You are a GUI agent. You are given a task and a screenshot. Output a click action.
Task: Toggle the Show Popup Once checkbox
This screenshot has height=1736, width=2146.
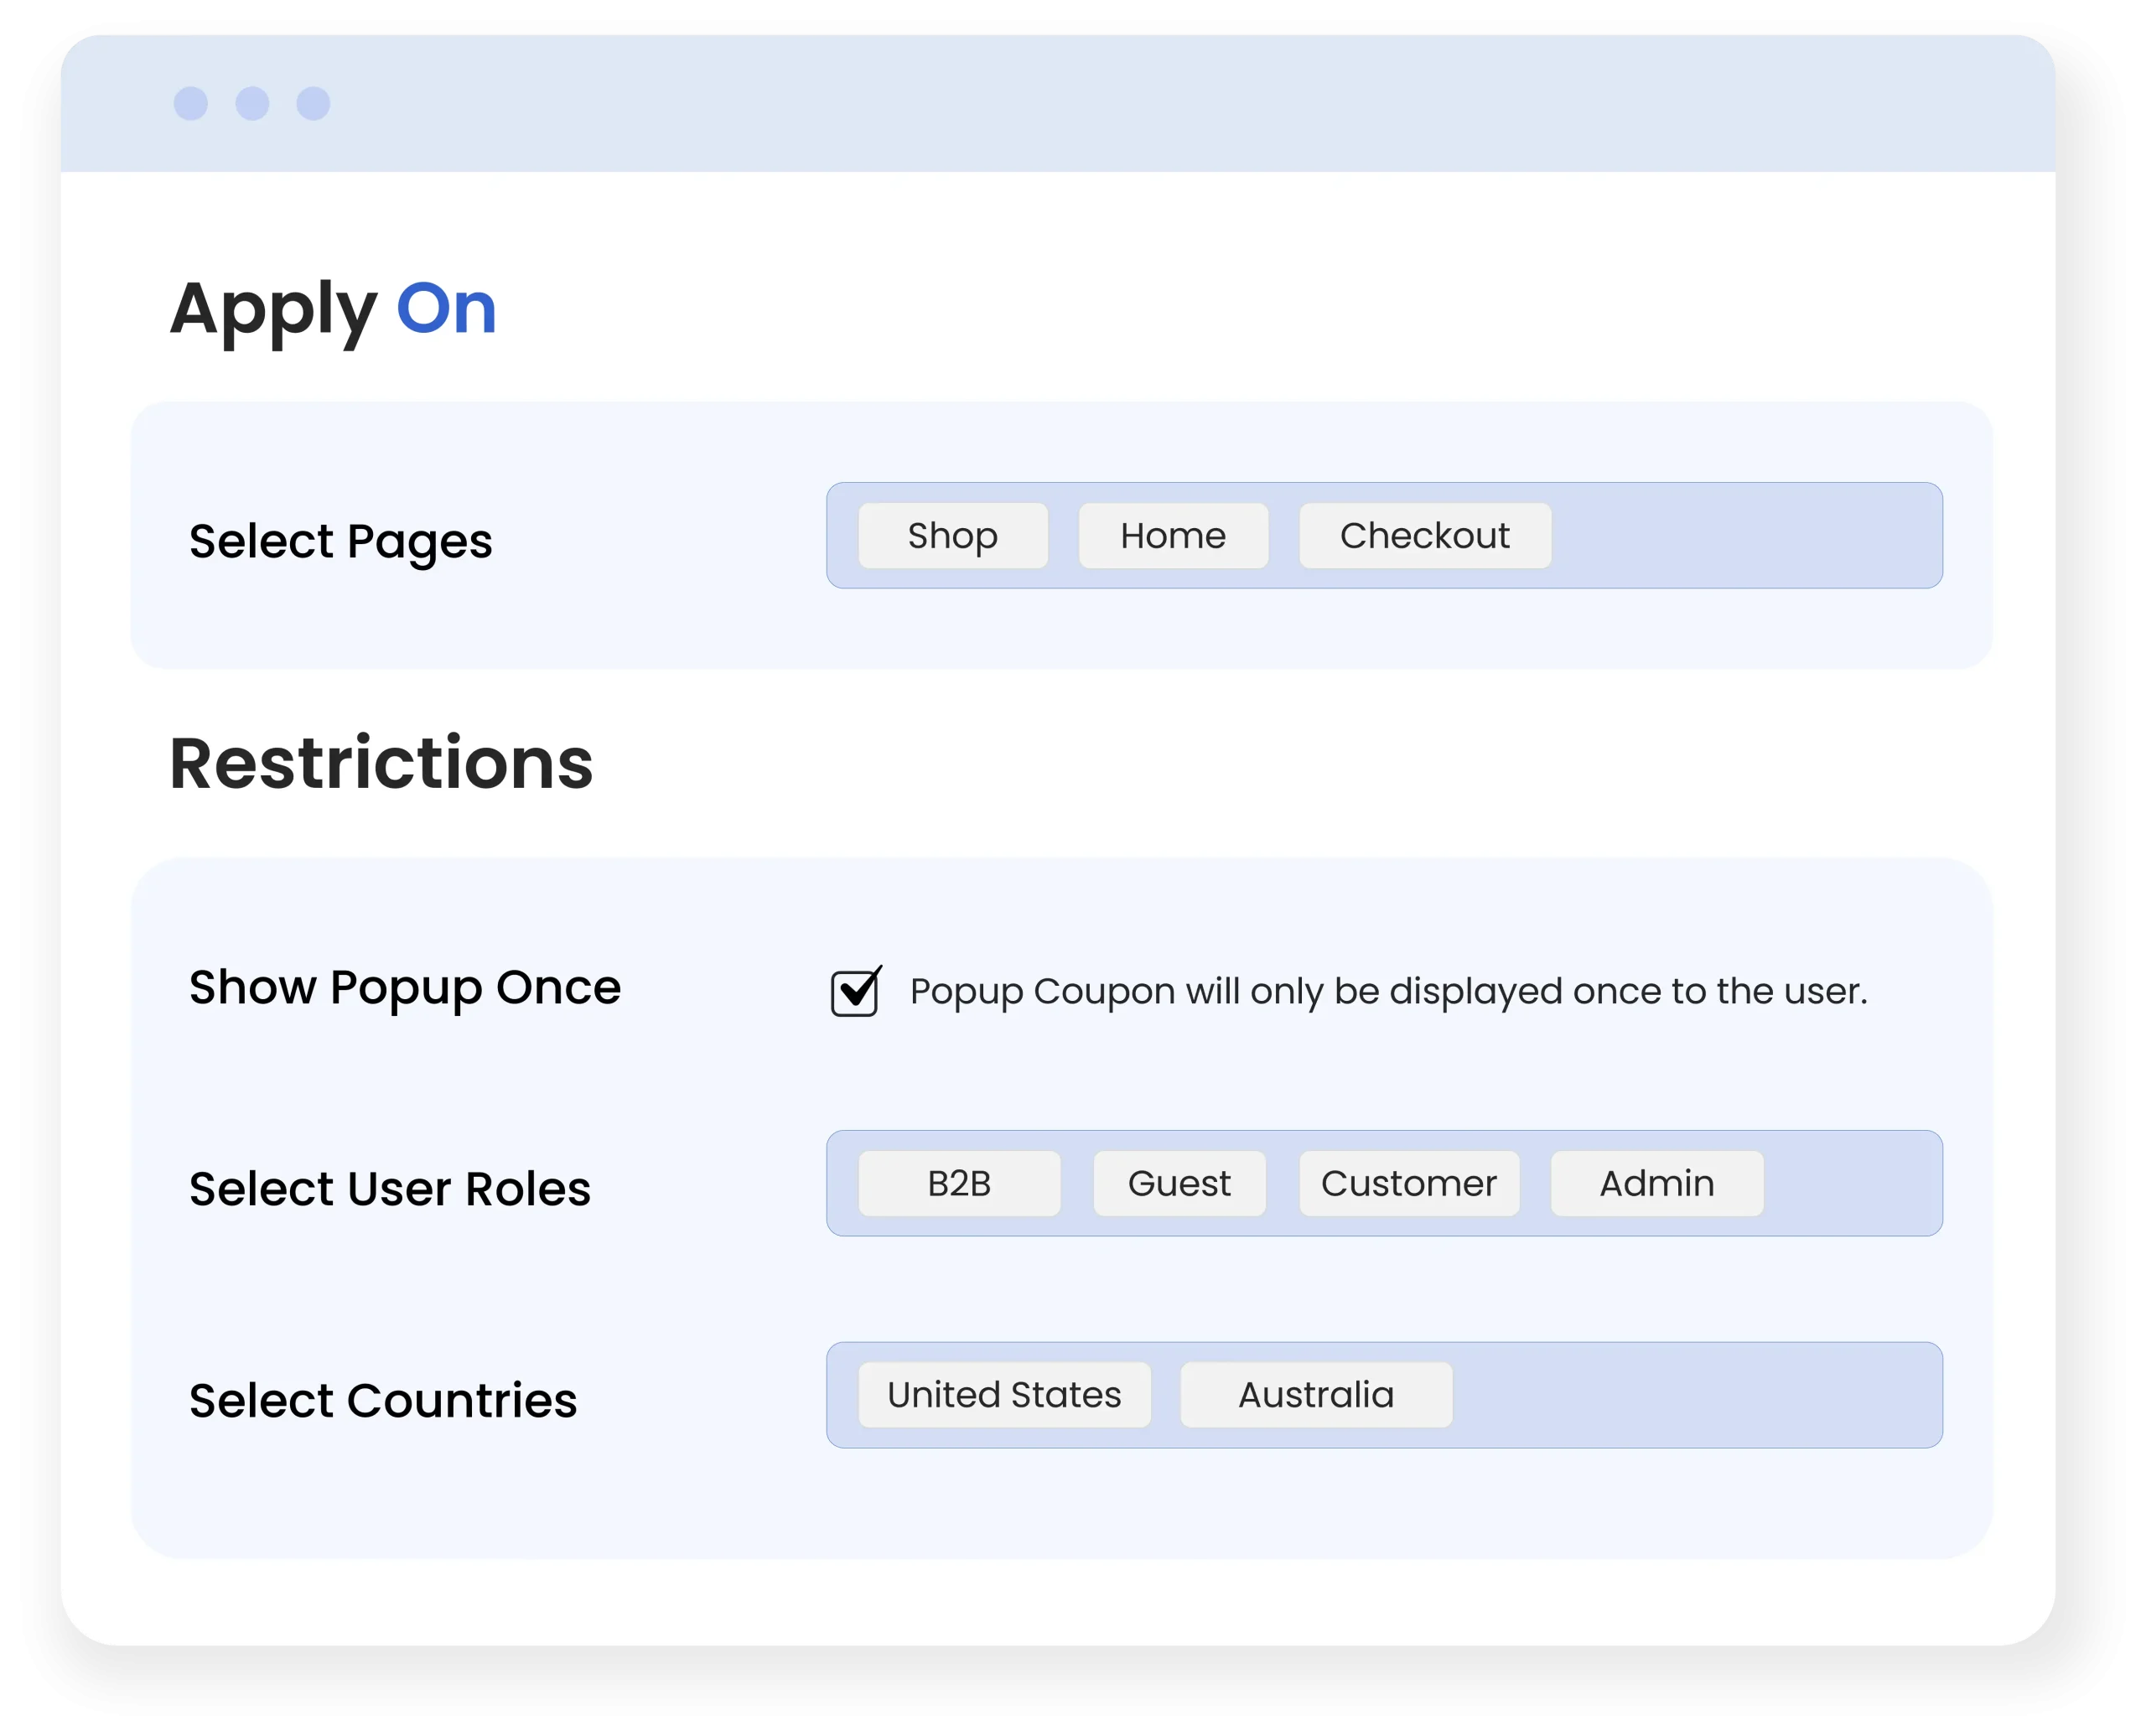coord(854,993)
